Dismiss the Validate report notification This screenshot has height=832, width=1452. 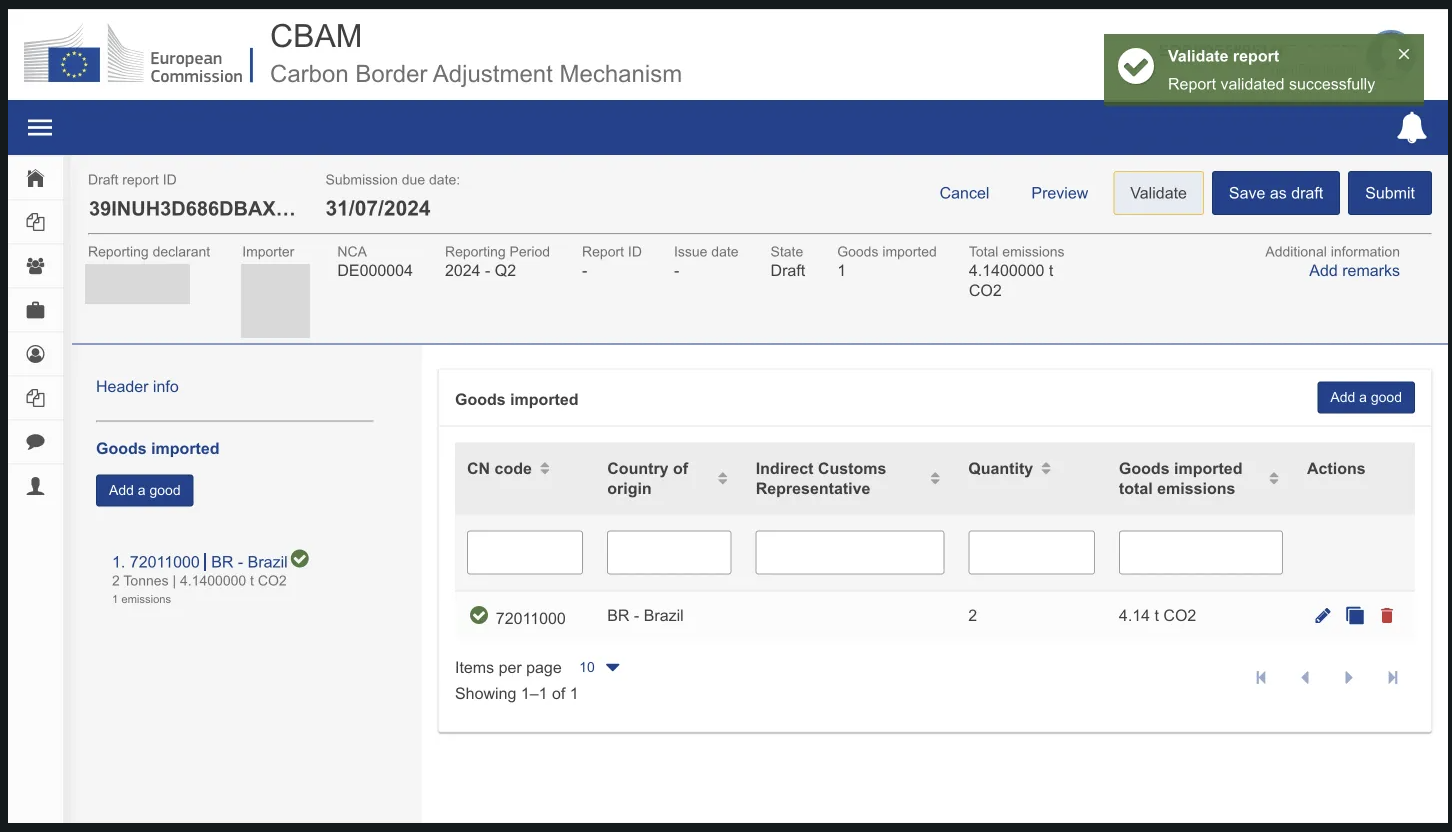click(1404, 55)
